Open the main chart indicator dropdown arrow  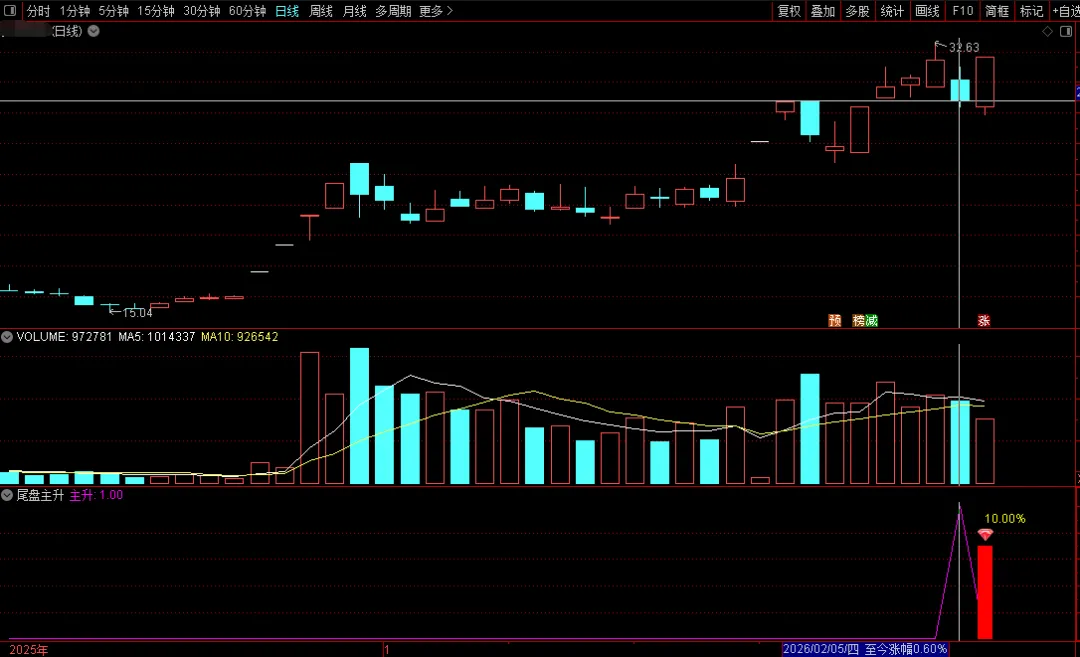pos(94,31)
